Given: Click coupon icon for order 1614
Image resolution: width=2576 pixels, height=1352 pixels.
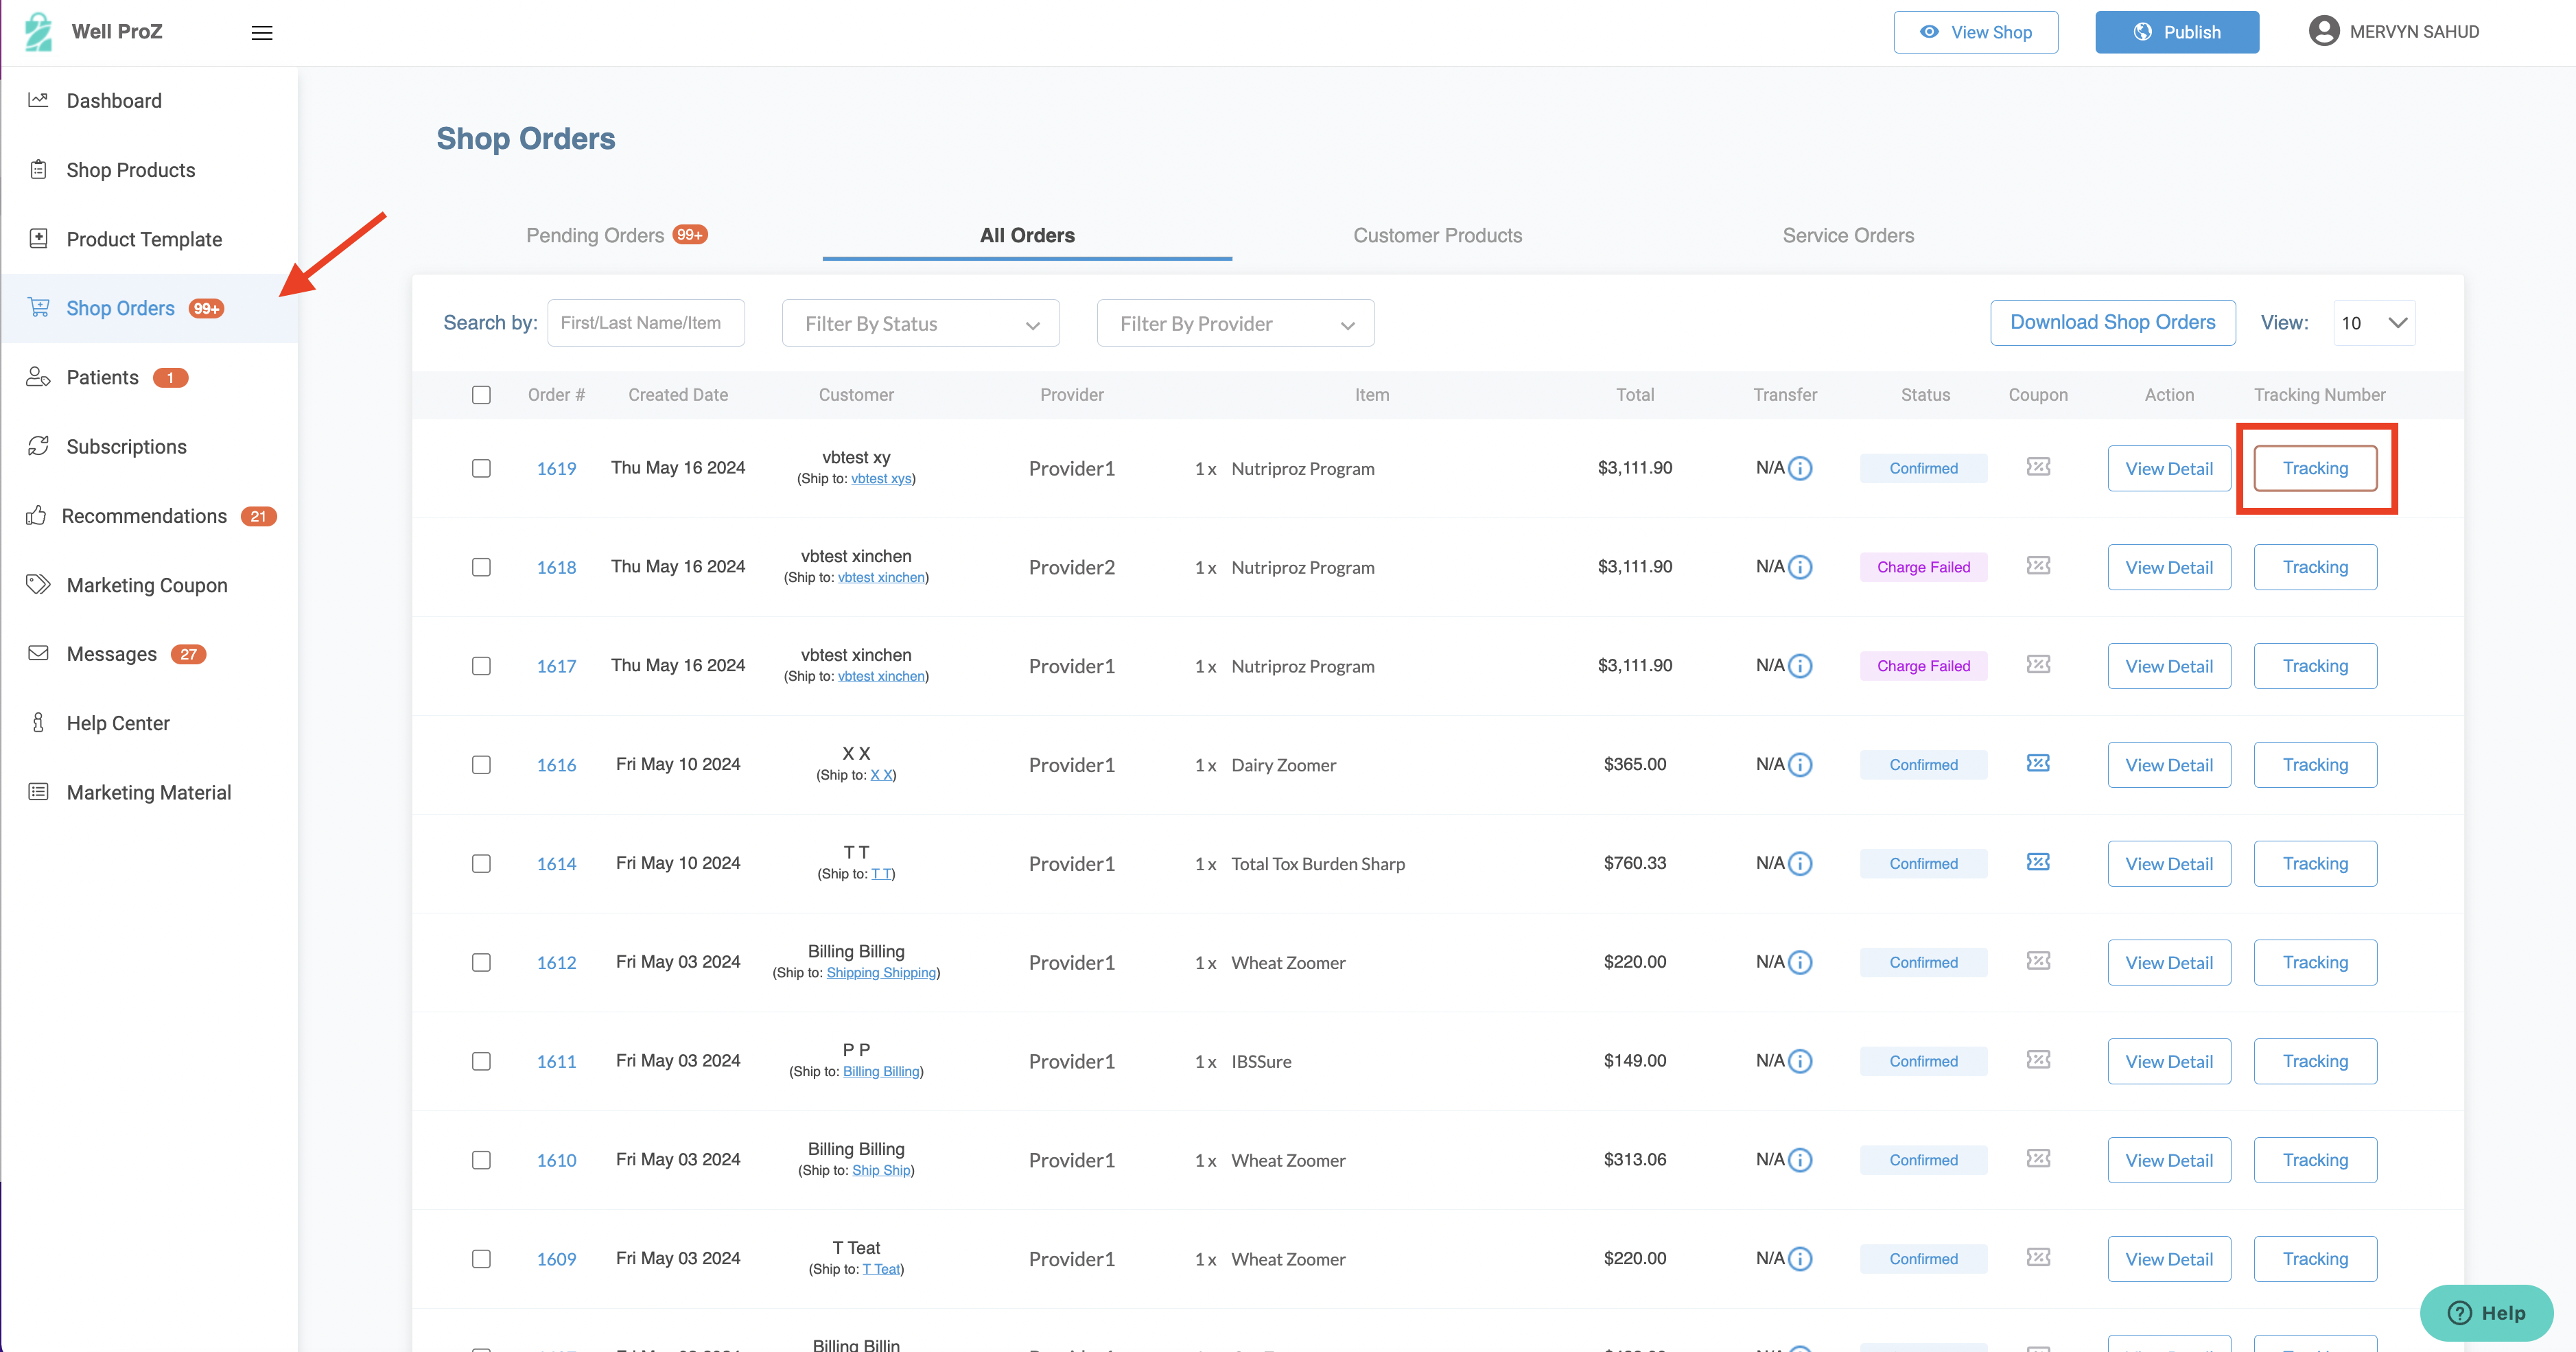Looking at the screenshot, I should (x=2038, y=863).
